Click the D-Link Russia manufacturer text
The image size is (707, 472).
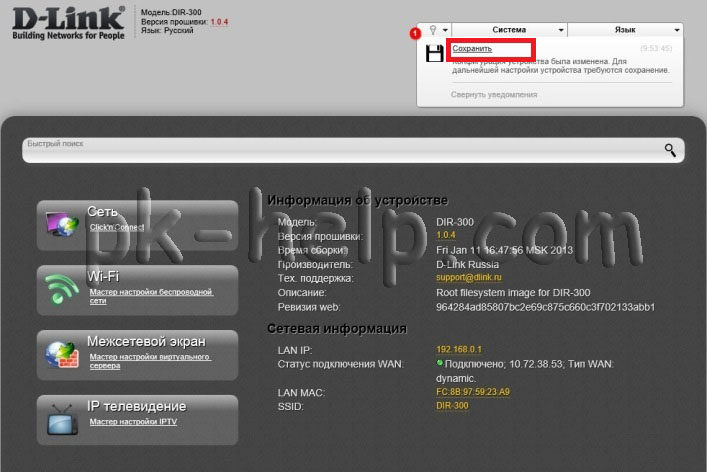467,264
